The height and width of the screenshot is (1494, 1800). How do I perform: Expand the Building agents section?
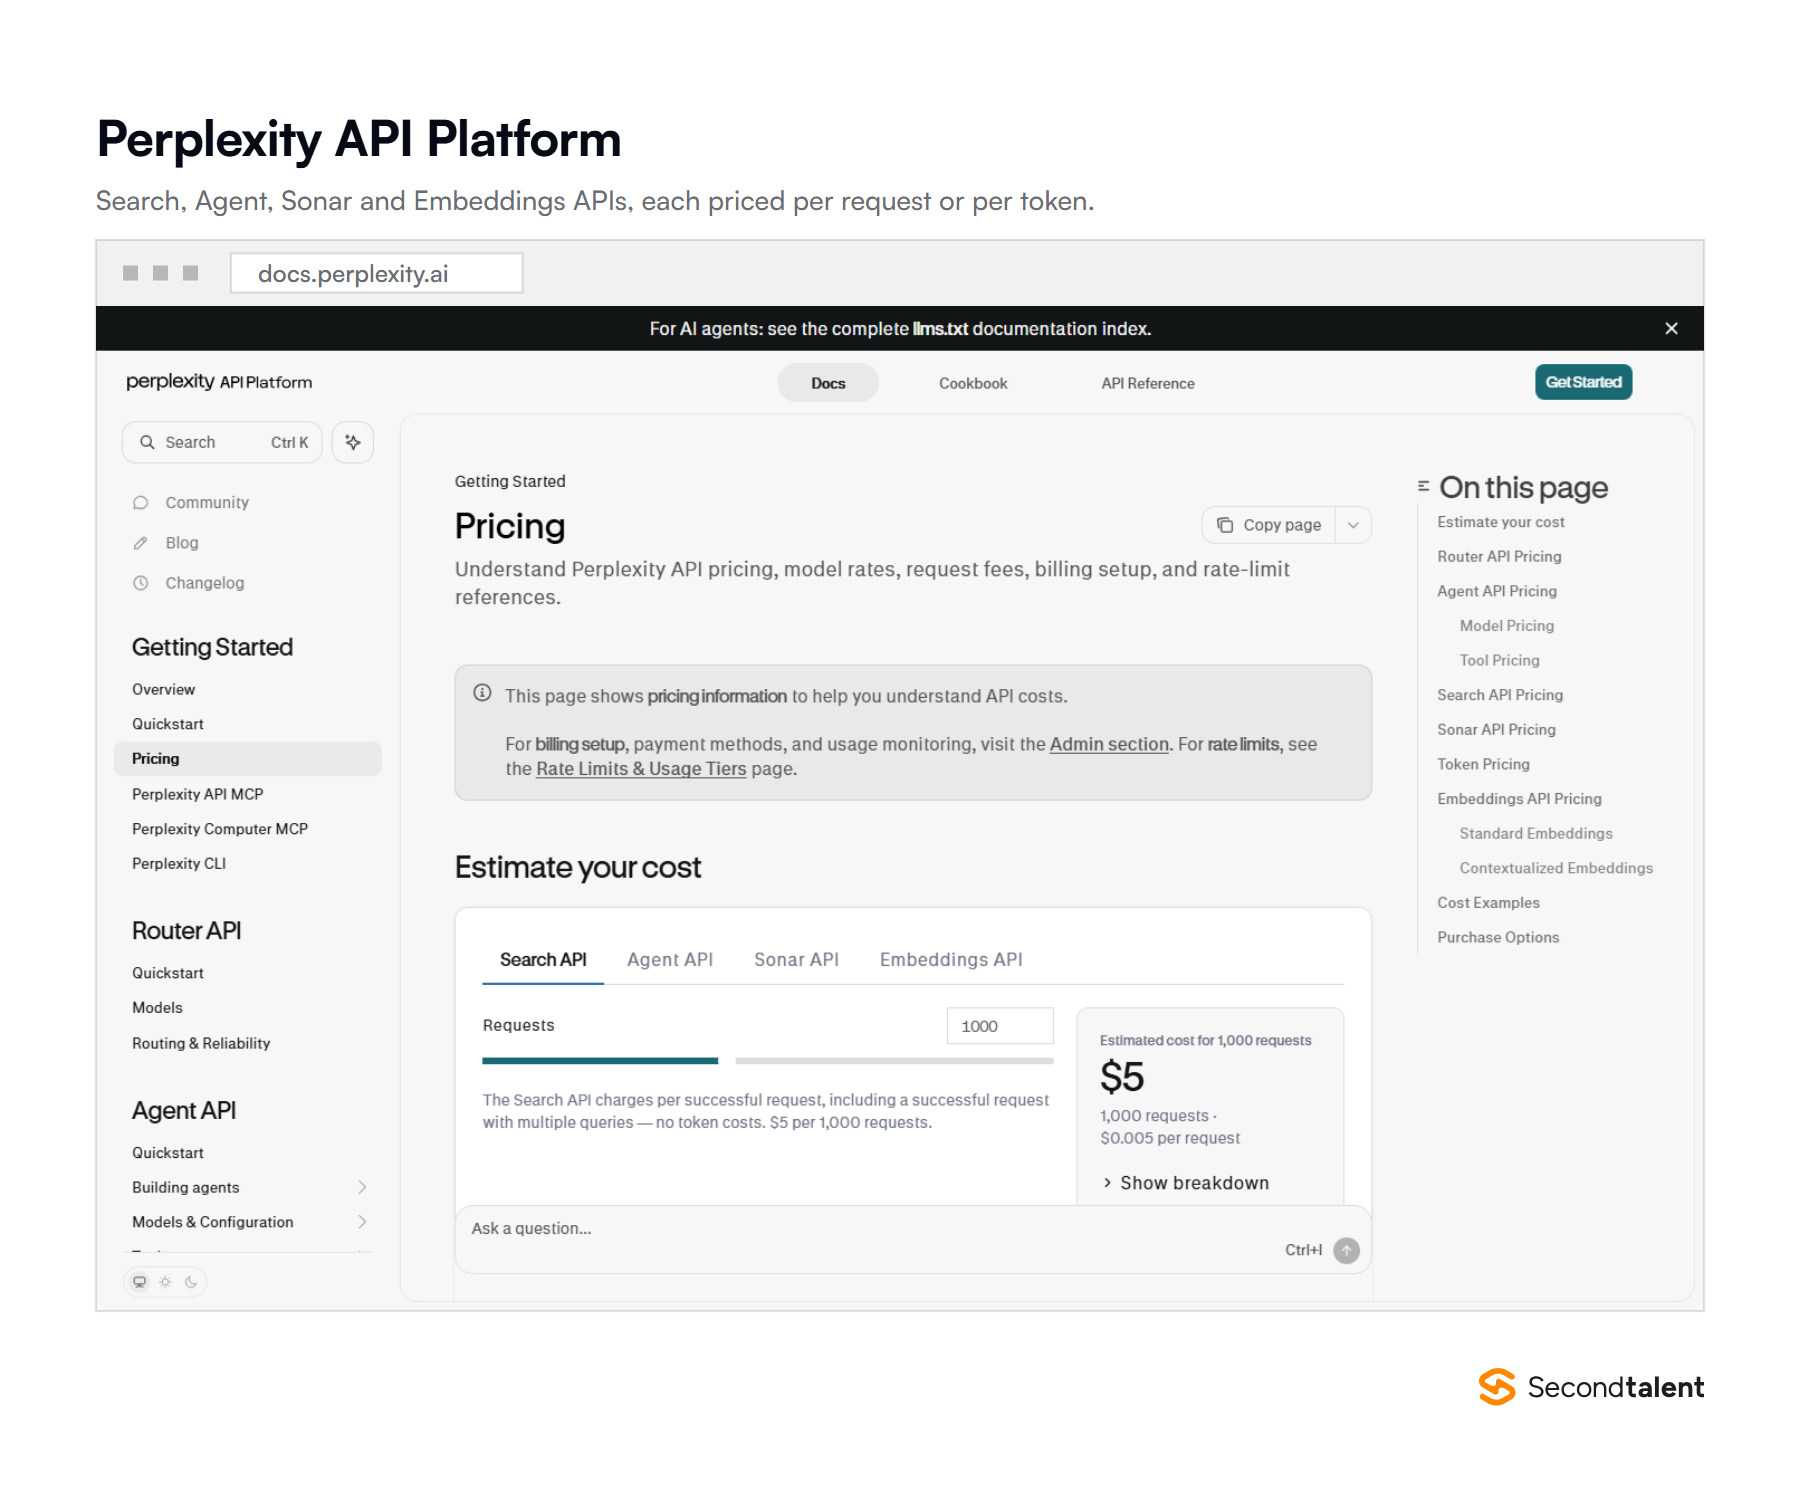(x=362, y=1187)
